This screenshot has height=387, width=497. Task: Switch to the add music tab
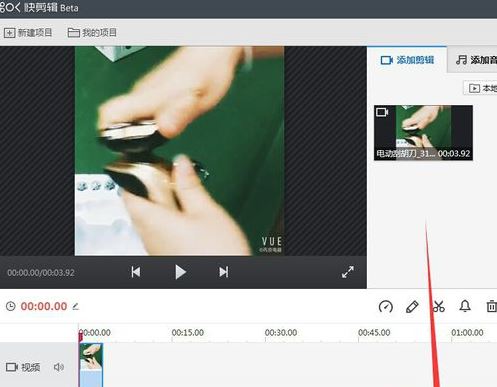pyautogui.click(x=476, y=60)
